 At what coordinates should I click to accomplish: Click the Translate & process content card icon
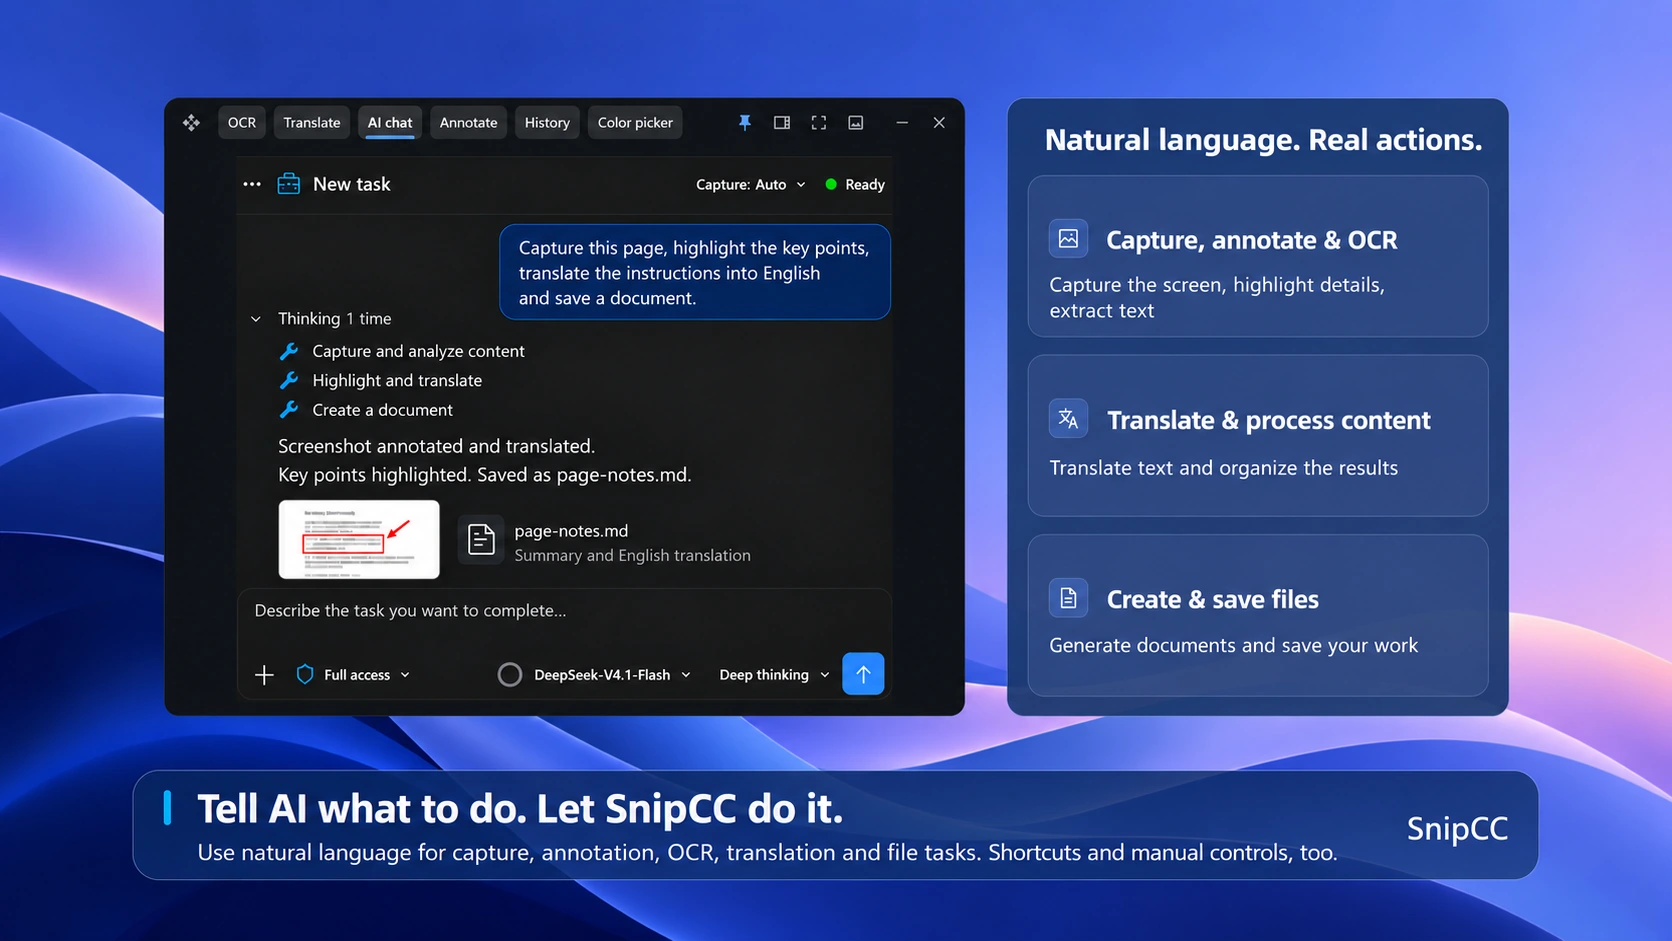(1068, 418)
